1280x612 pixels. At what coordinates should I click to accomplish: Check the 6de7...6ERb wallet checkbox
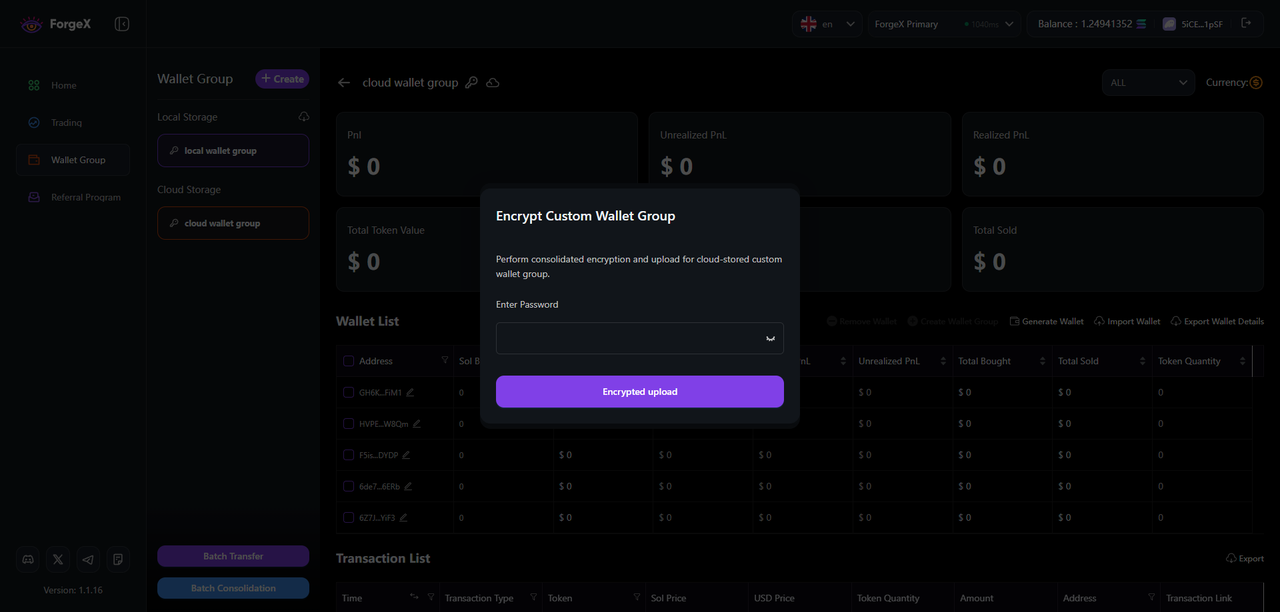click(x=349, y=487)
